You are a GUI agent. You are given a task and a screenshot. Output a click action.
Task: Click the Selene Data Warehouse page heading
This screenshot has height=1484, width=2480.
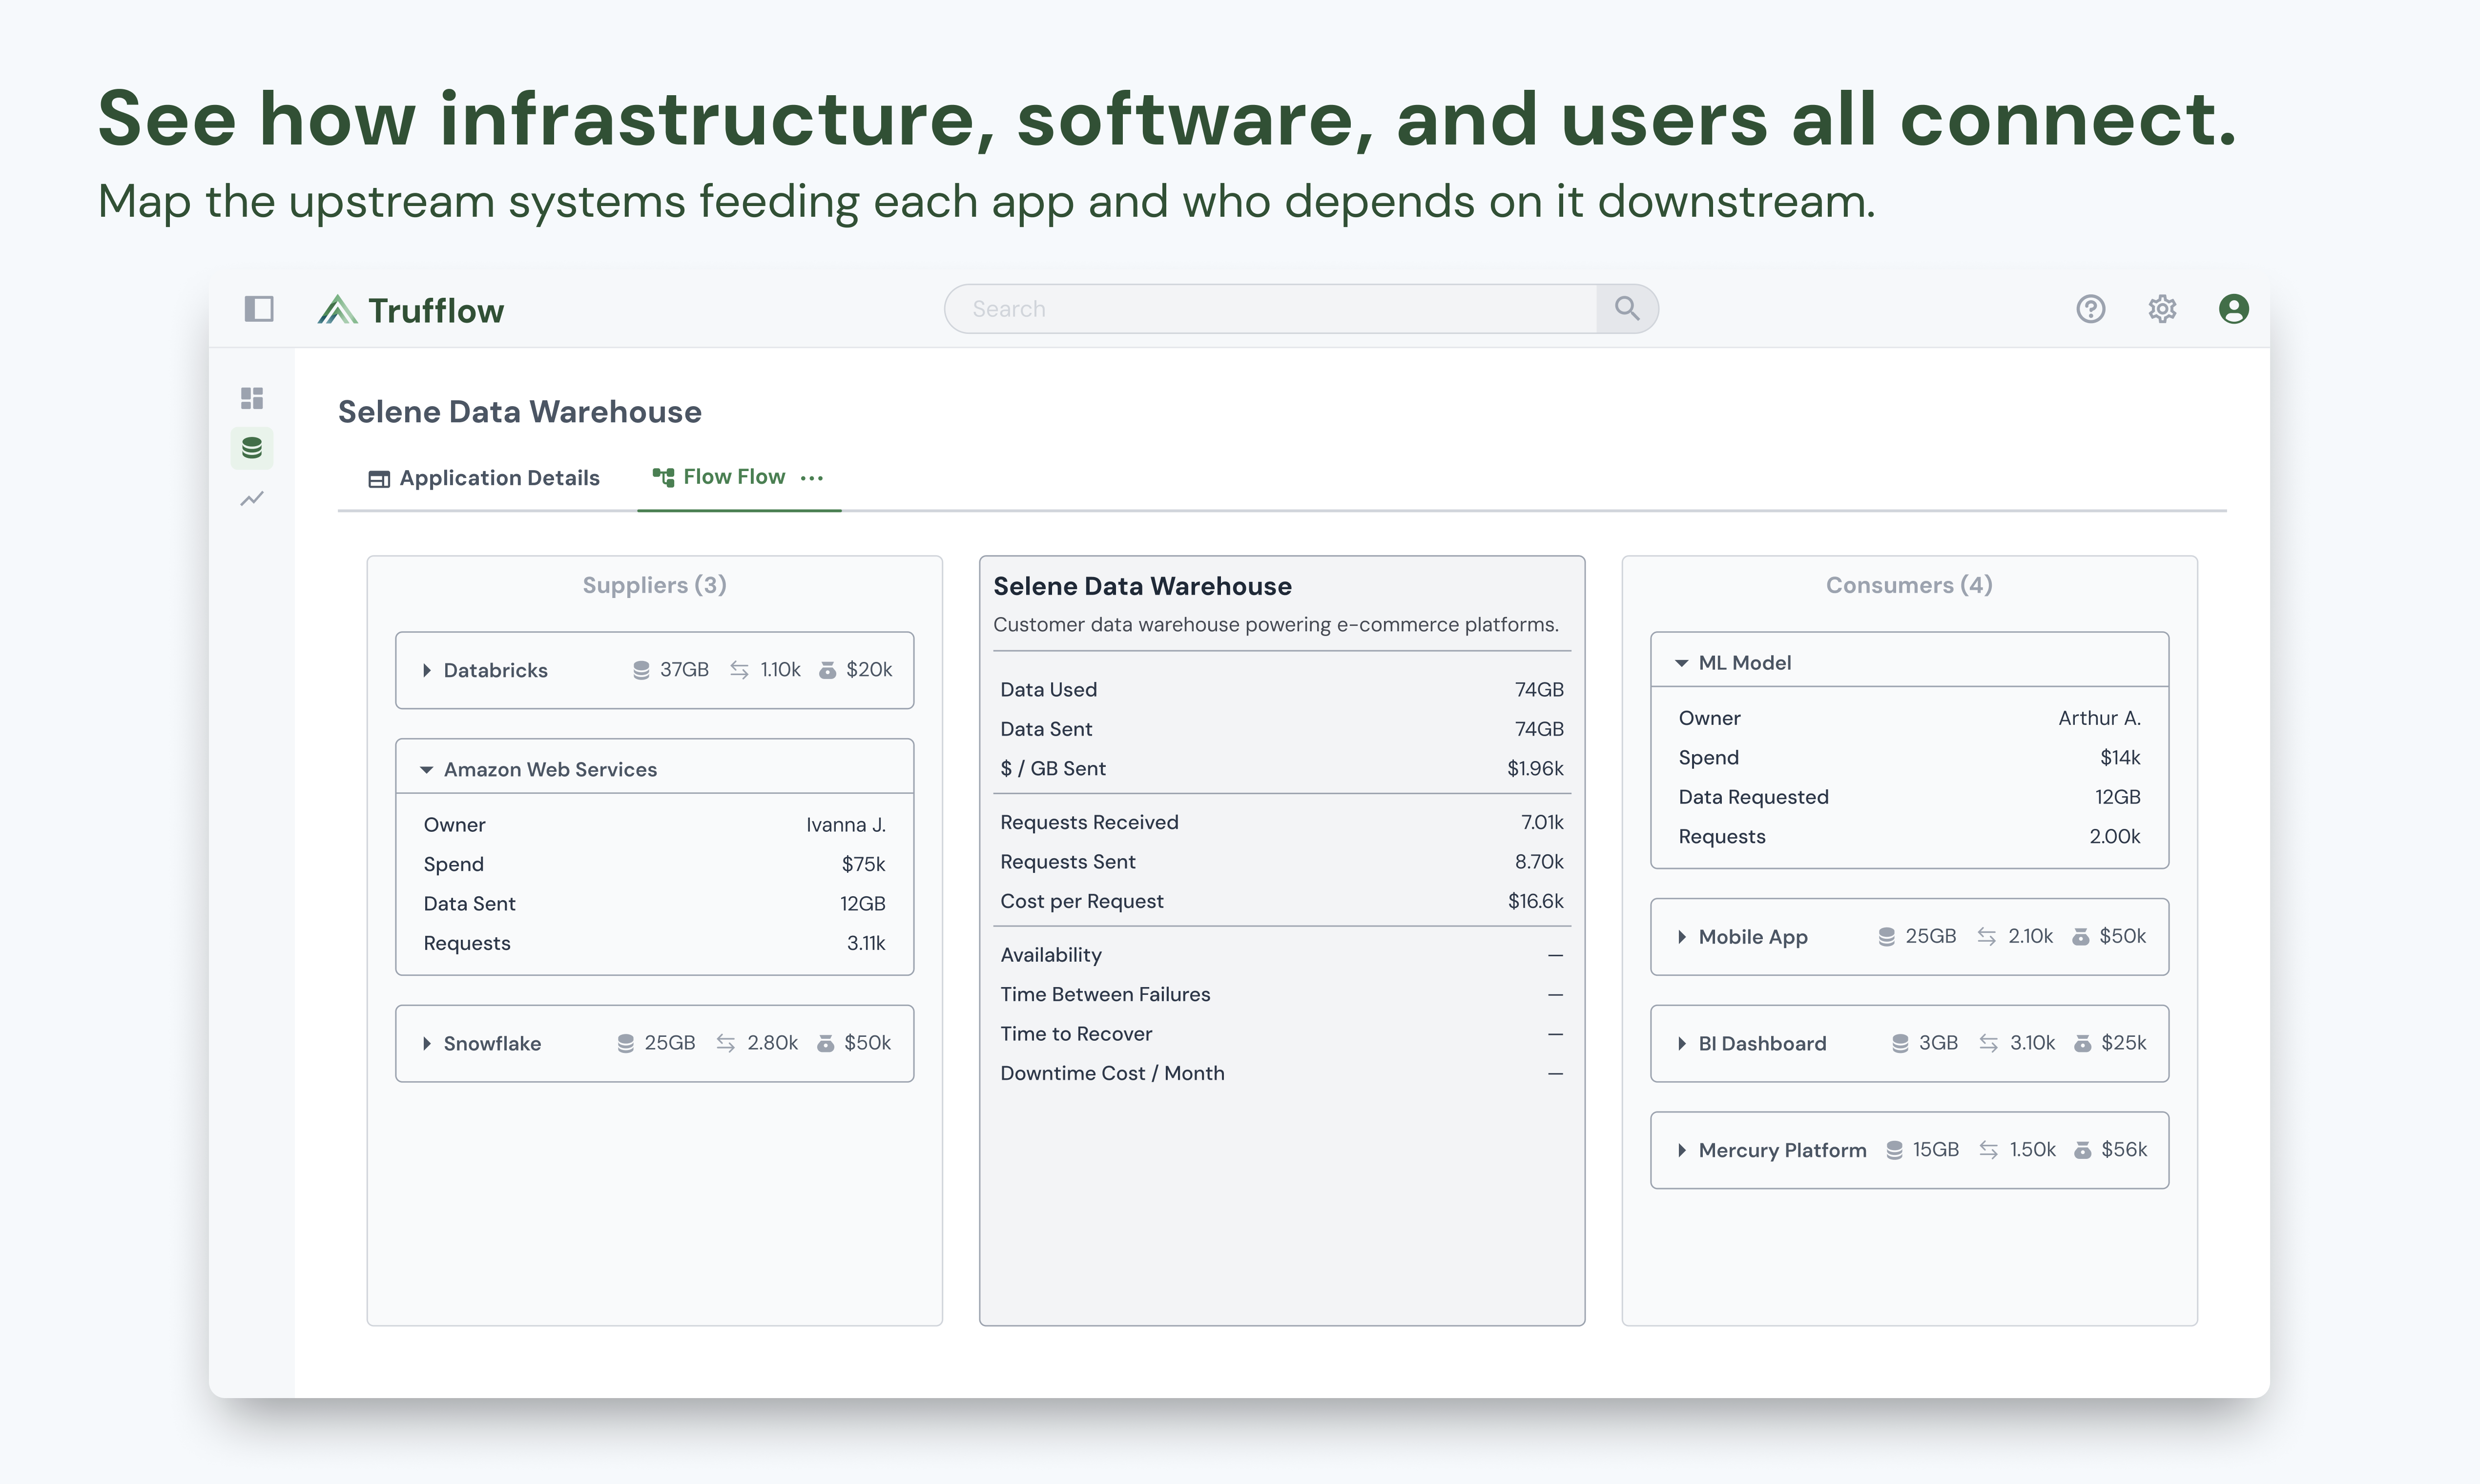pyautogui.click(x=520, y=412)
